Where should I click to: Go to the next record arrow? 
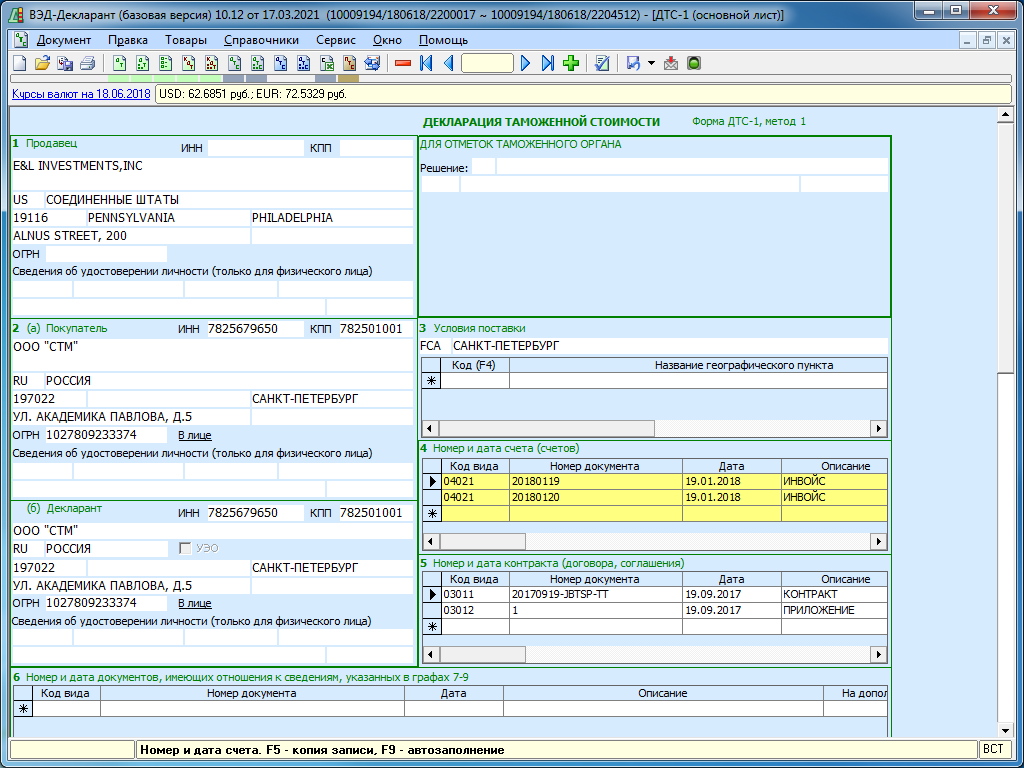pyautogui.click(x=526, y=63)
